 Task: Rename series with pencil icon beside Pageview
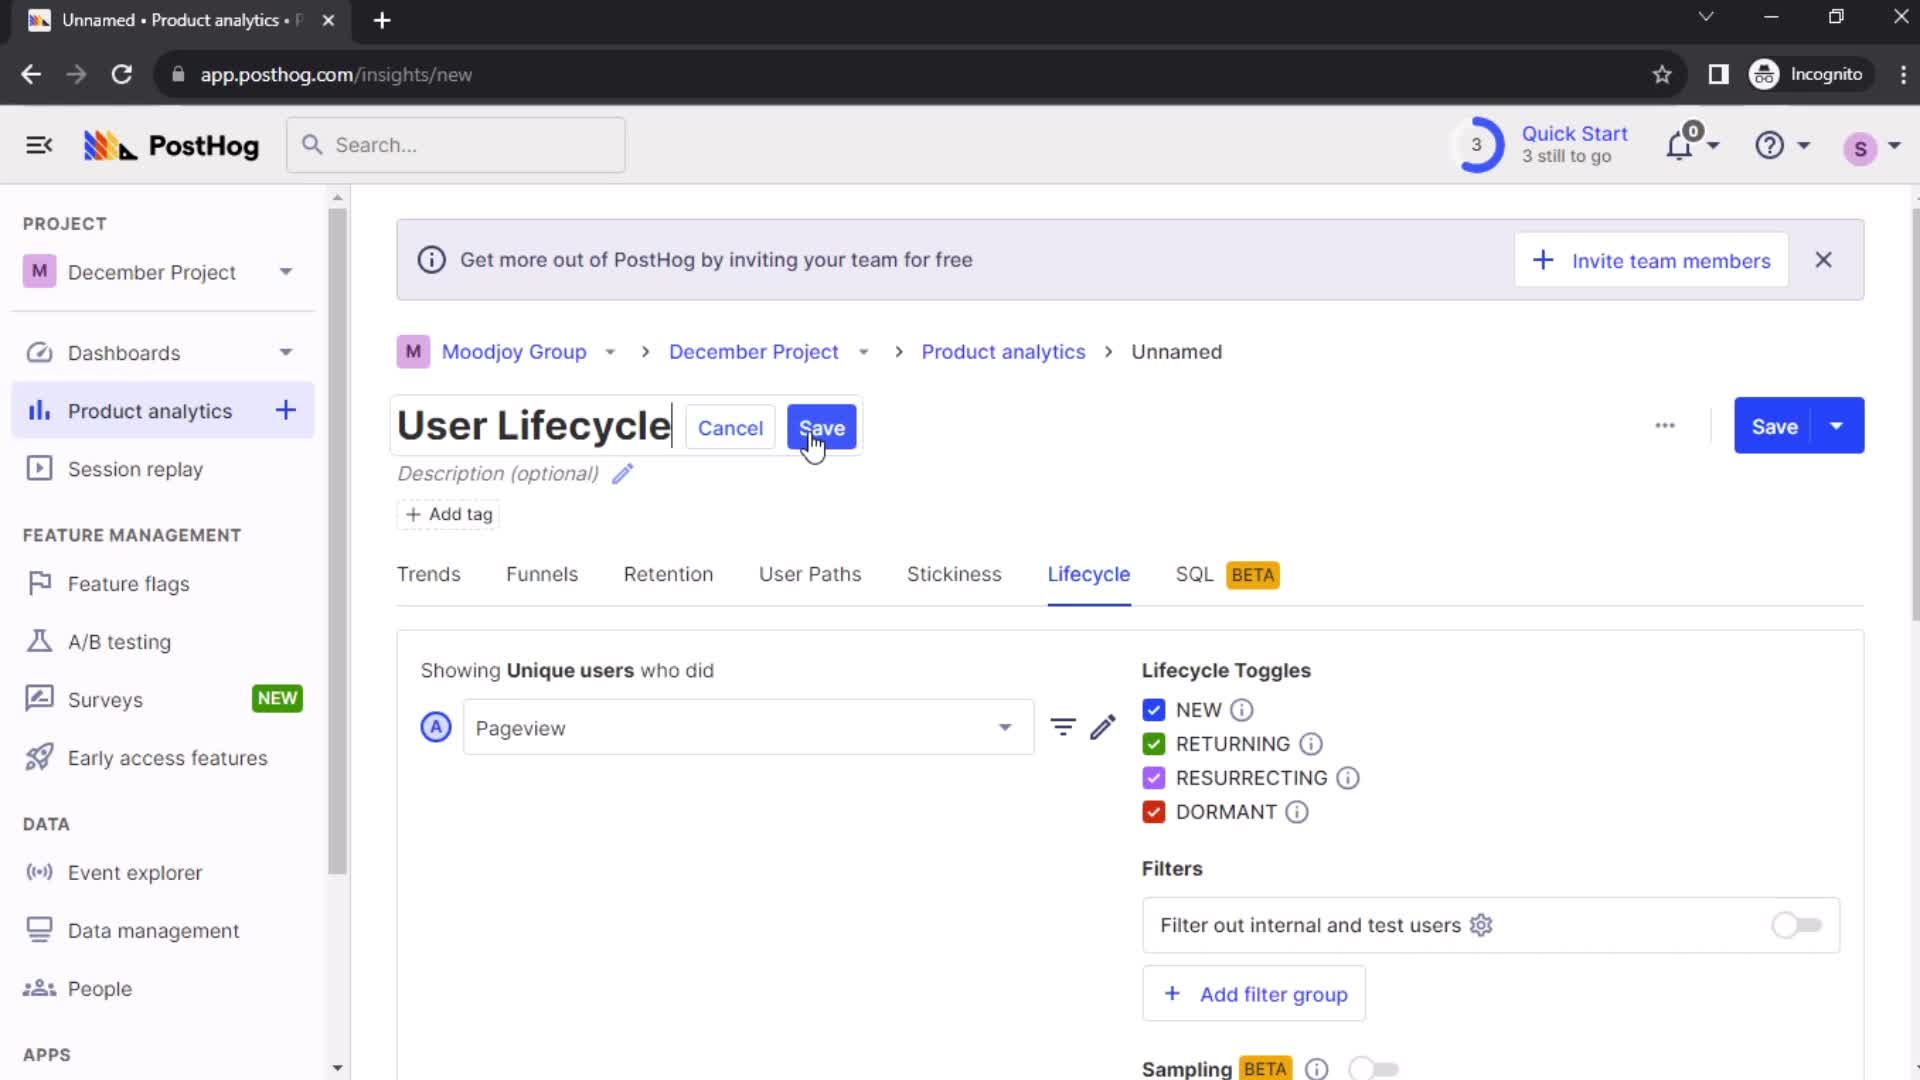1103,727
